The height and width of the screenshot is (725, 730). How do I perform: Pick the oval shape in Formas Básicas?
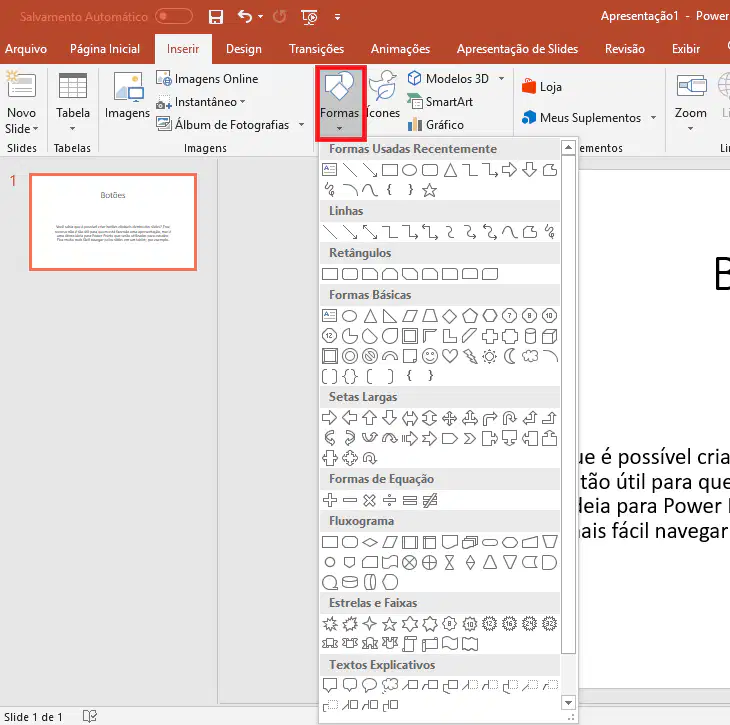pos(350,316)
